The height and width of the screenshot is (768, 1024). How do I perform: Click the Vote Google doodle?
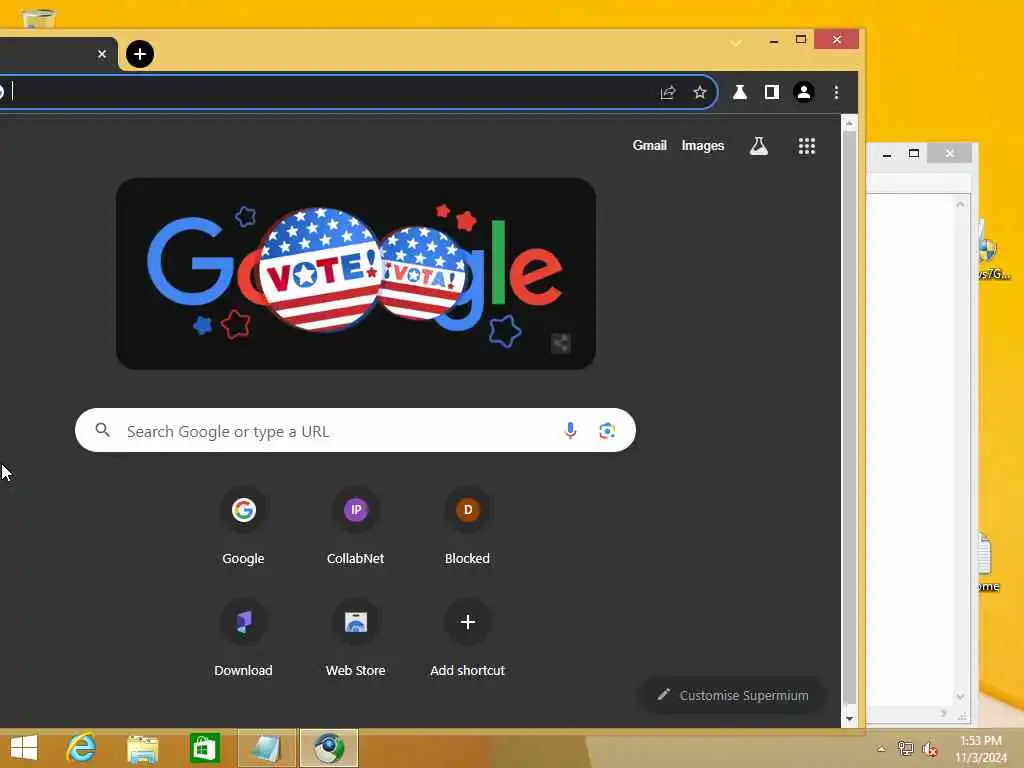pyautogui.click(x=355, y=273)
